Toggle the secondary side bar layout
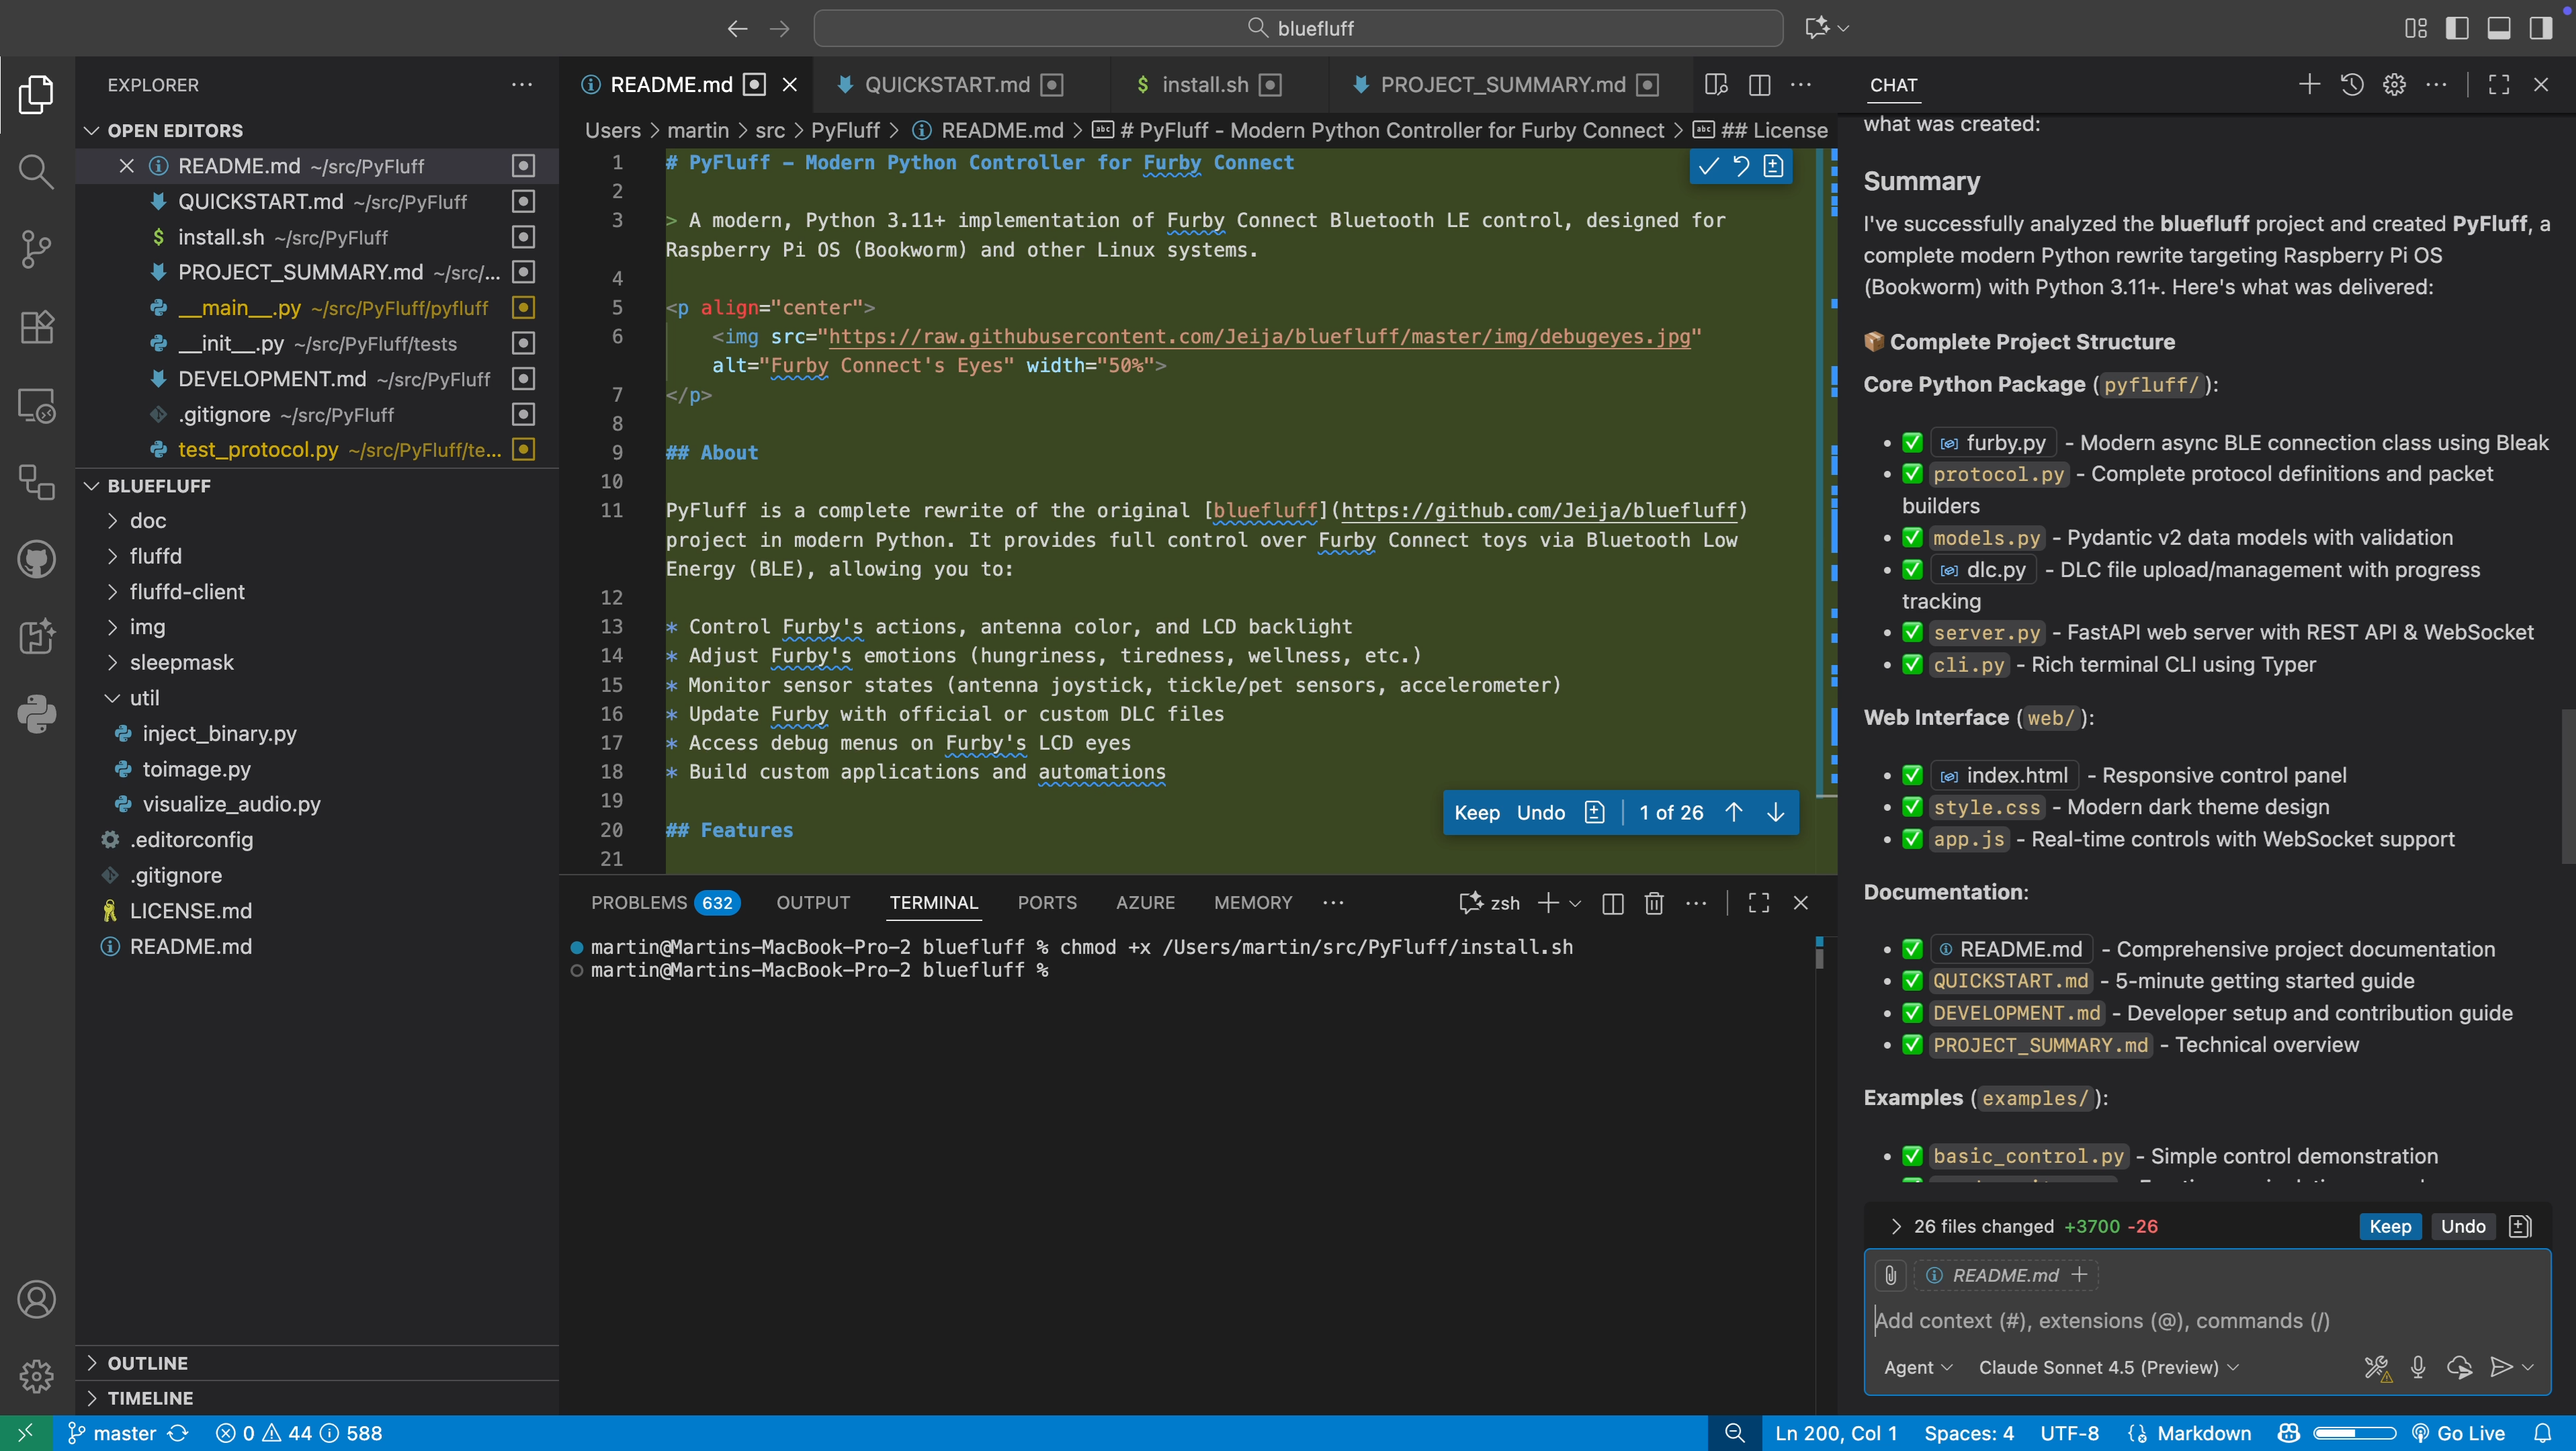 coord(2540,28)
